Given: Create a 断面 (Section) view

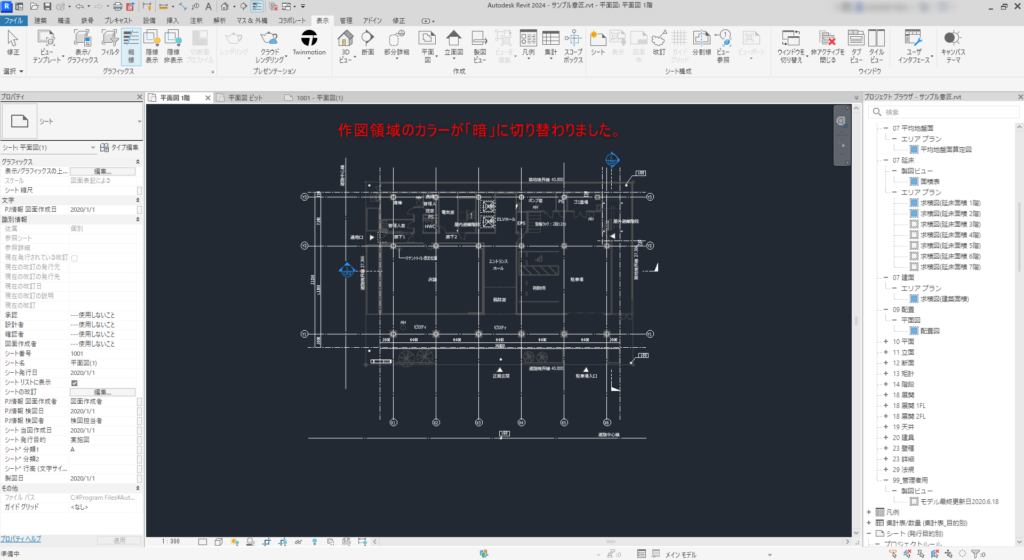Looking at the screenshot, I should (x=368, y=43).
